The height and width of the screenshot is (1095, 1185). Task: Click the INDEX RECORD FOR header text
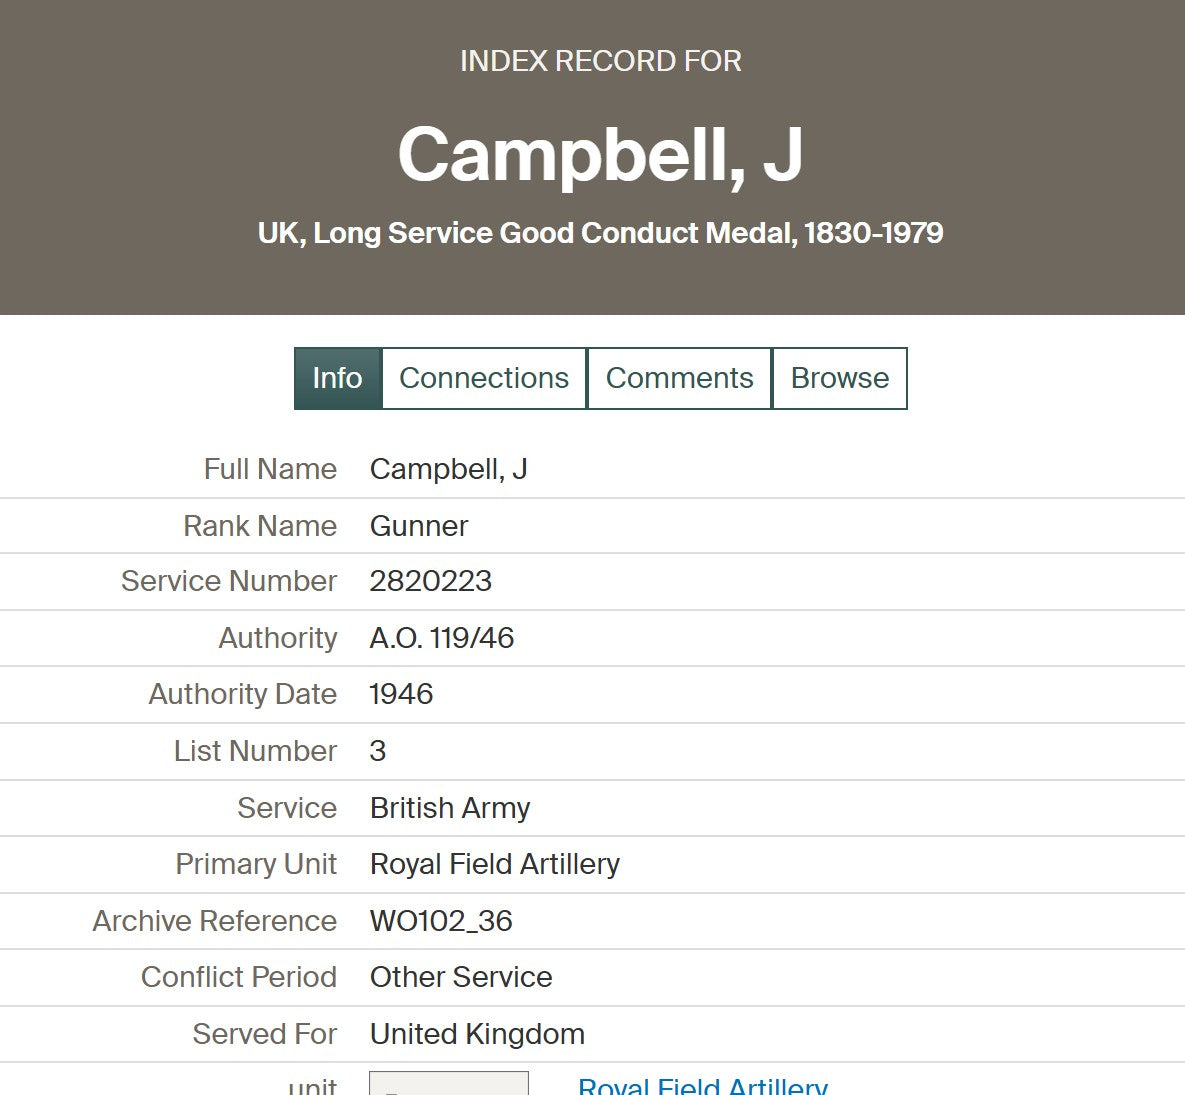pos(600,61)
